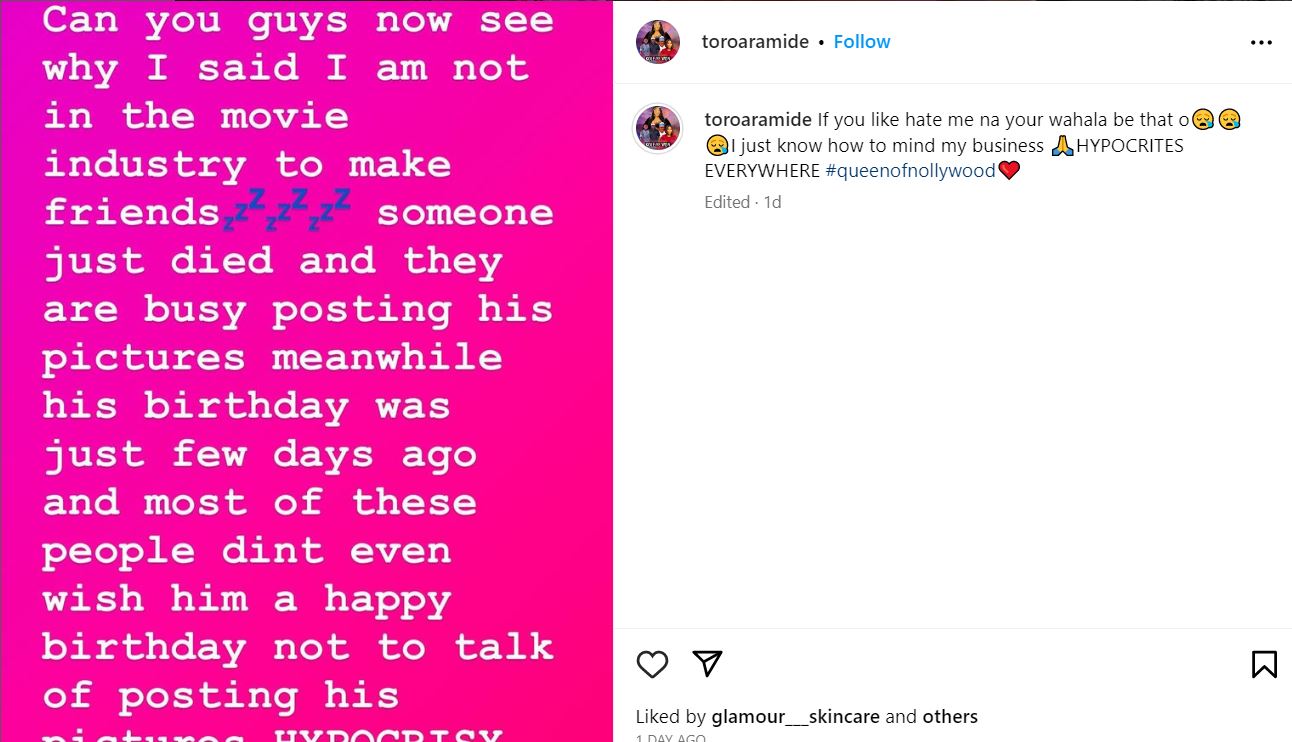Click the red heart emoji in the caption
This screenshot has width=1292, height=742.
pyautogui.click(x=1009, y=171)
